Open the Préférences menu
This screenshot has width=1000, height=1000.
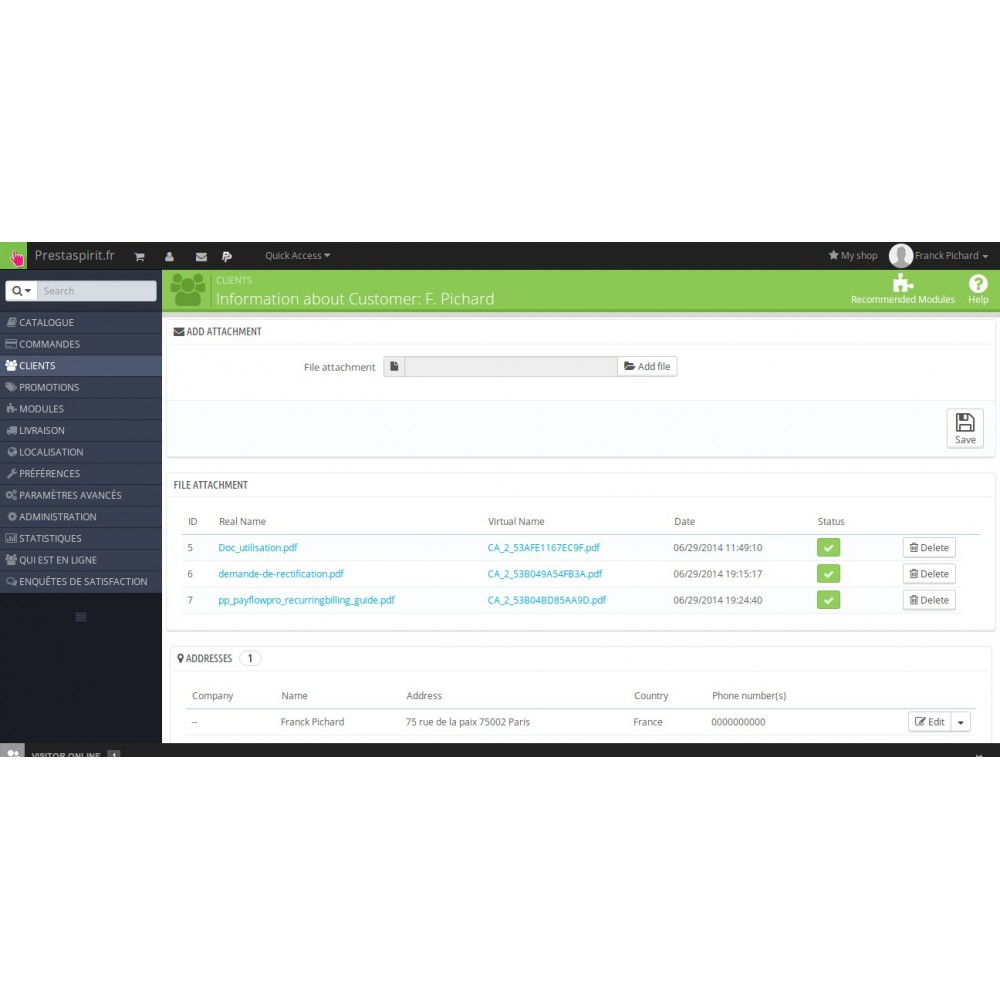point(80,474)
